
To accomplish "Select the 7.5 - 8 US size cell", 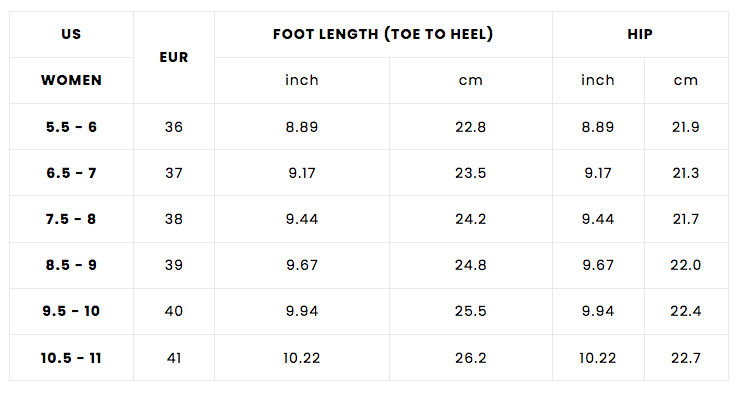I will tap(71, 219).
